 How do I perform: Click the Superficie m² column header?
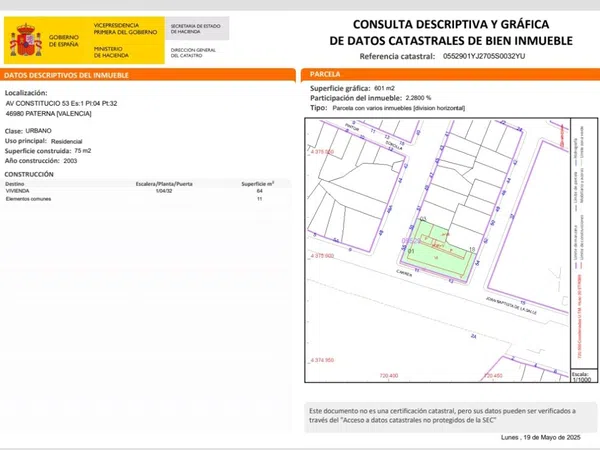point(259,184)
